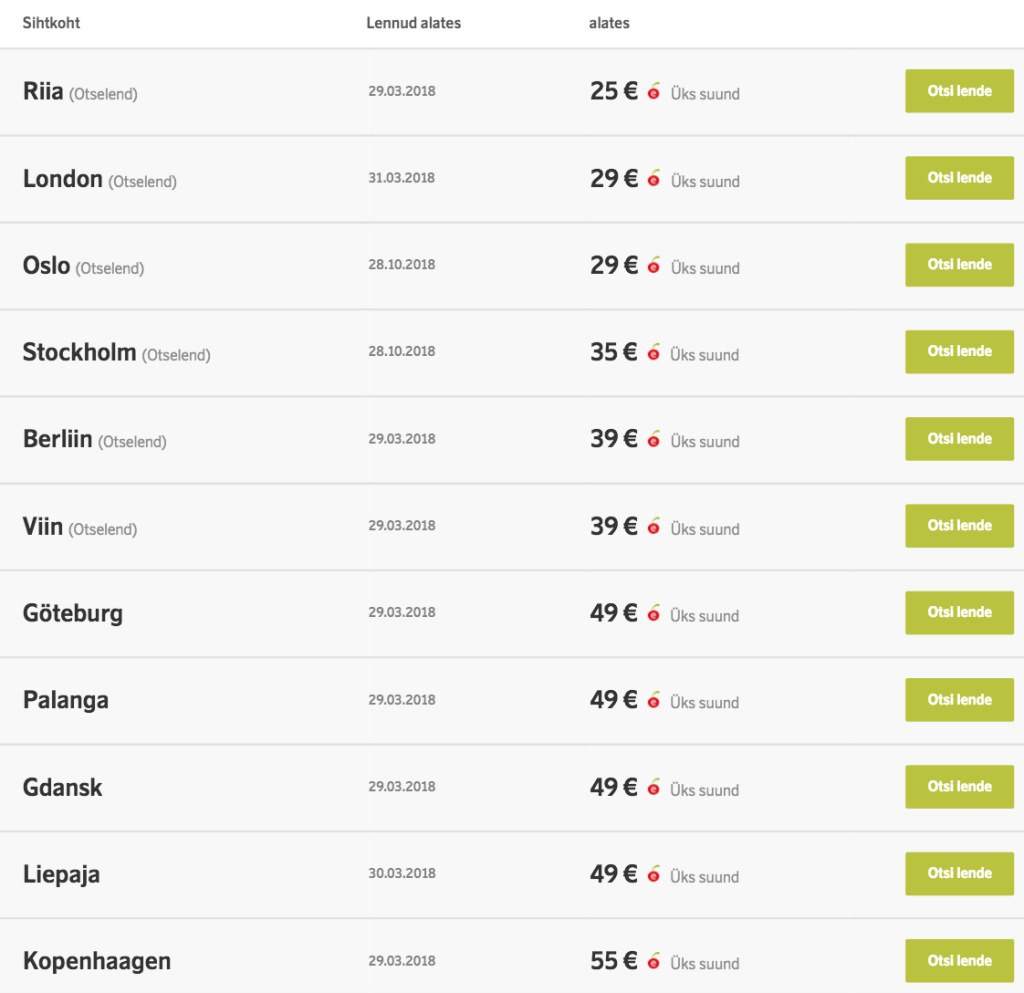Image resolution: width=1024 pixels, height=993 pixels.
Task: Click the 'Sihtkoht' column header
Action: (51, 23)
